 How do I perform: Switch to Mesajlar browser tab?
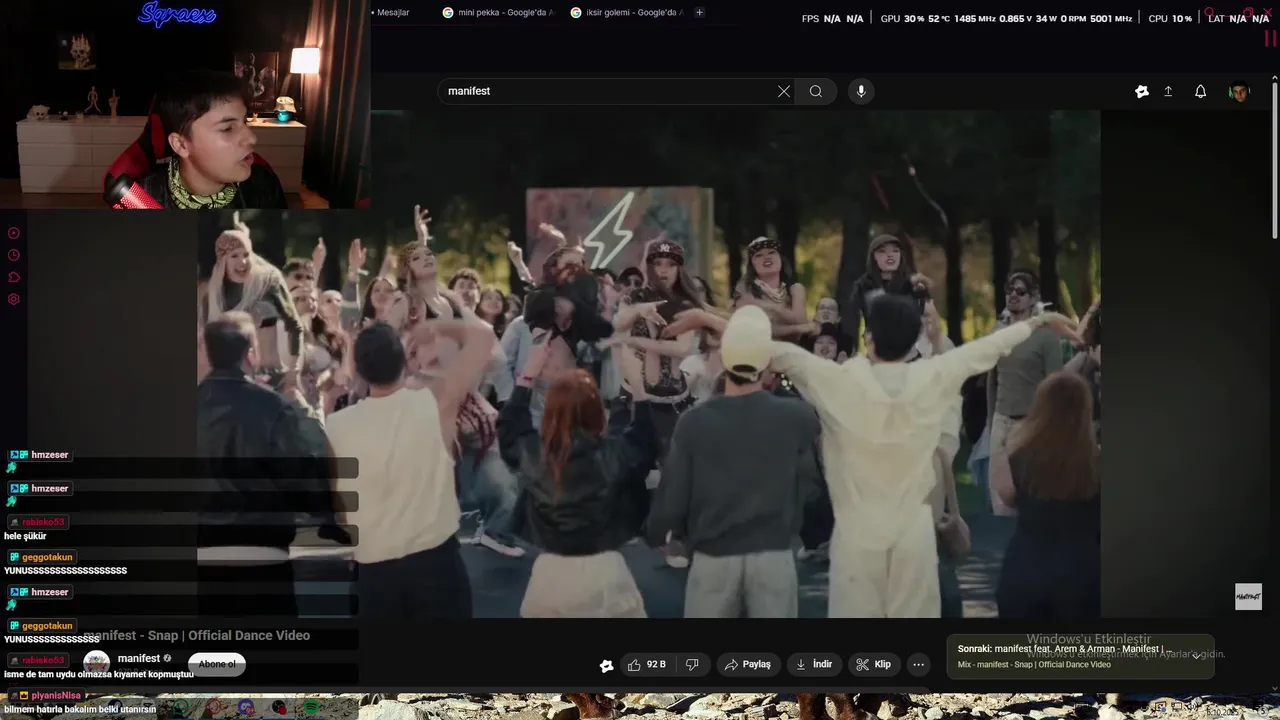(x=392, y=13)
